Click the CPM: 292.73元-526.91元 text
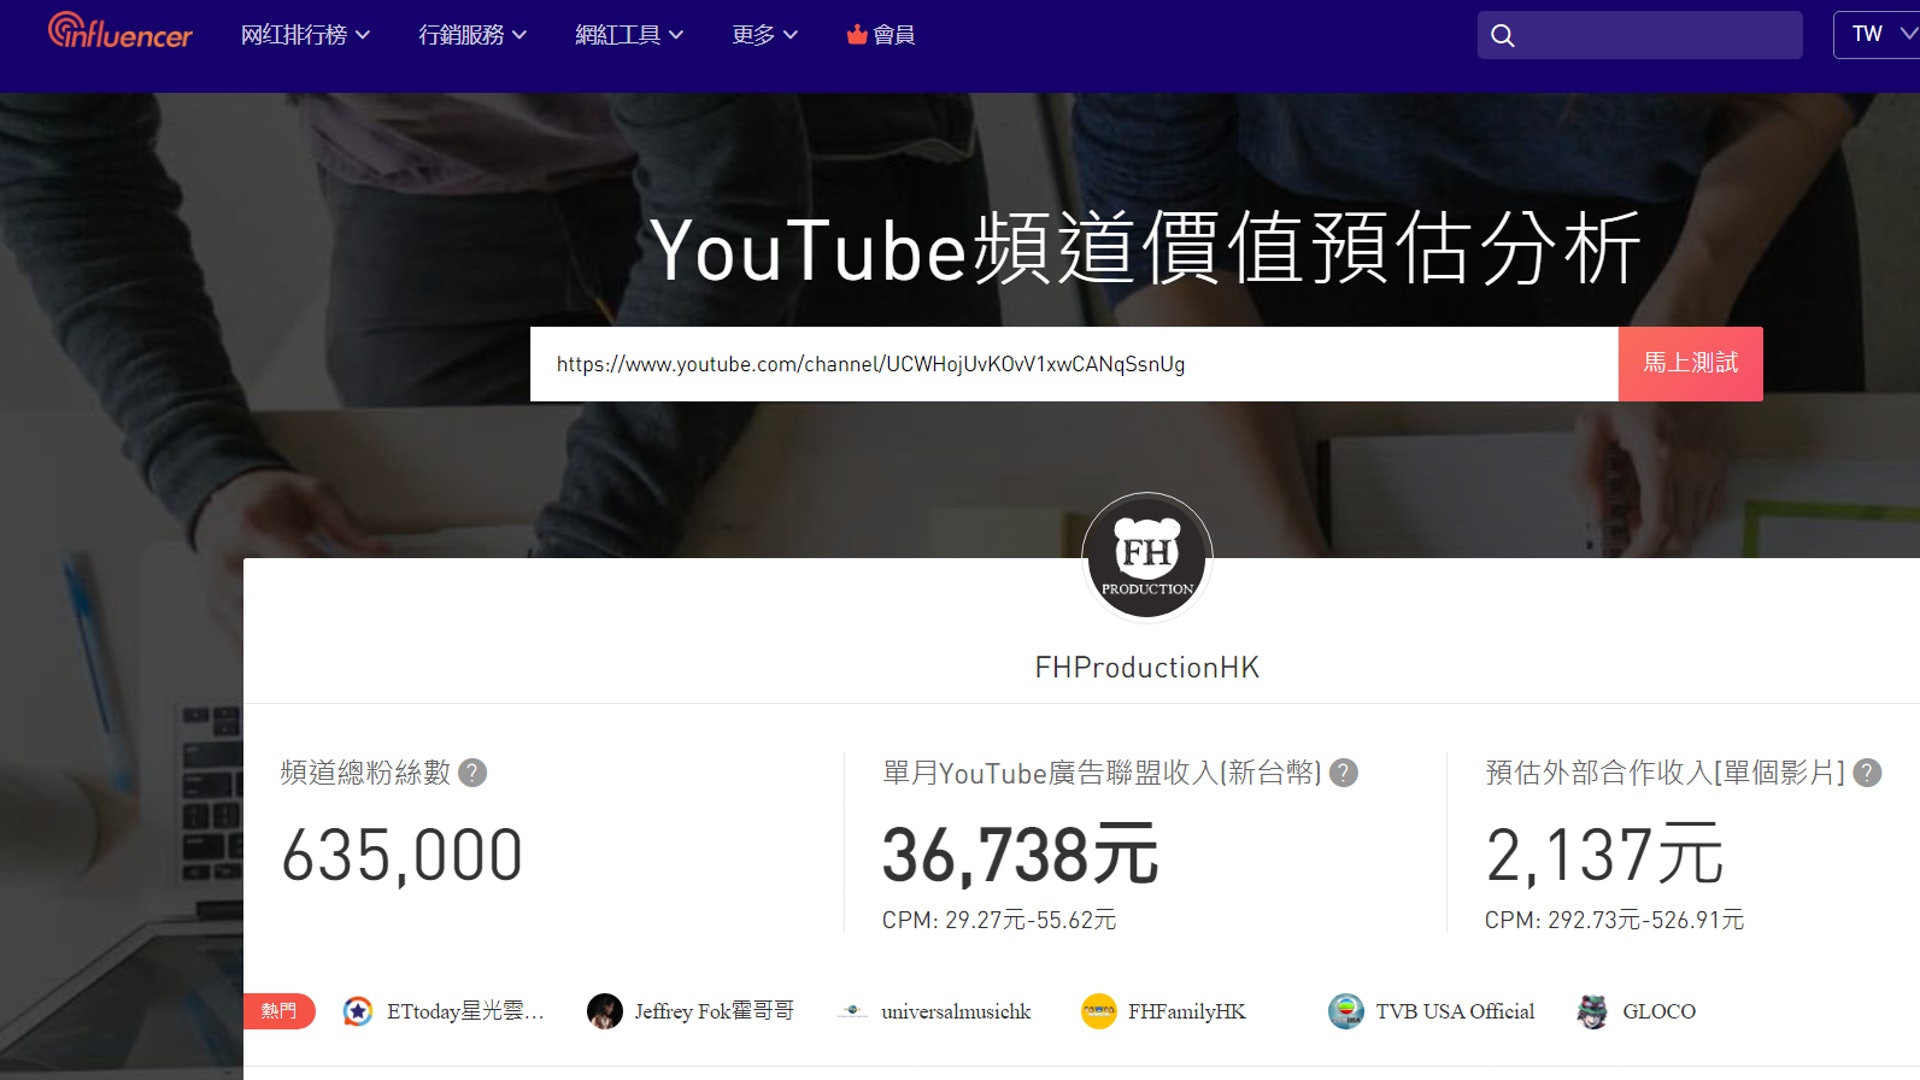This screenshot has height=1080, width=1920. pos(1614,920)
